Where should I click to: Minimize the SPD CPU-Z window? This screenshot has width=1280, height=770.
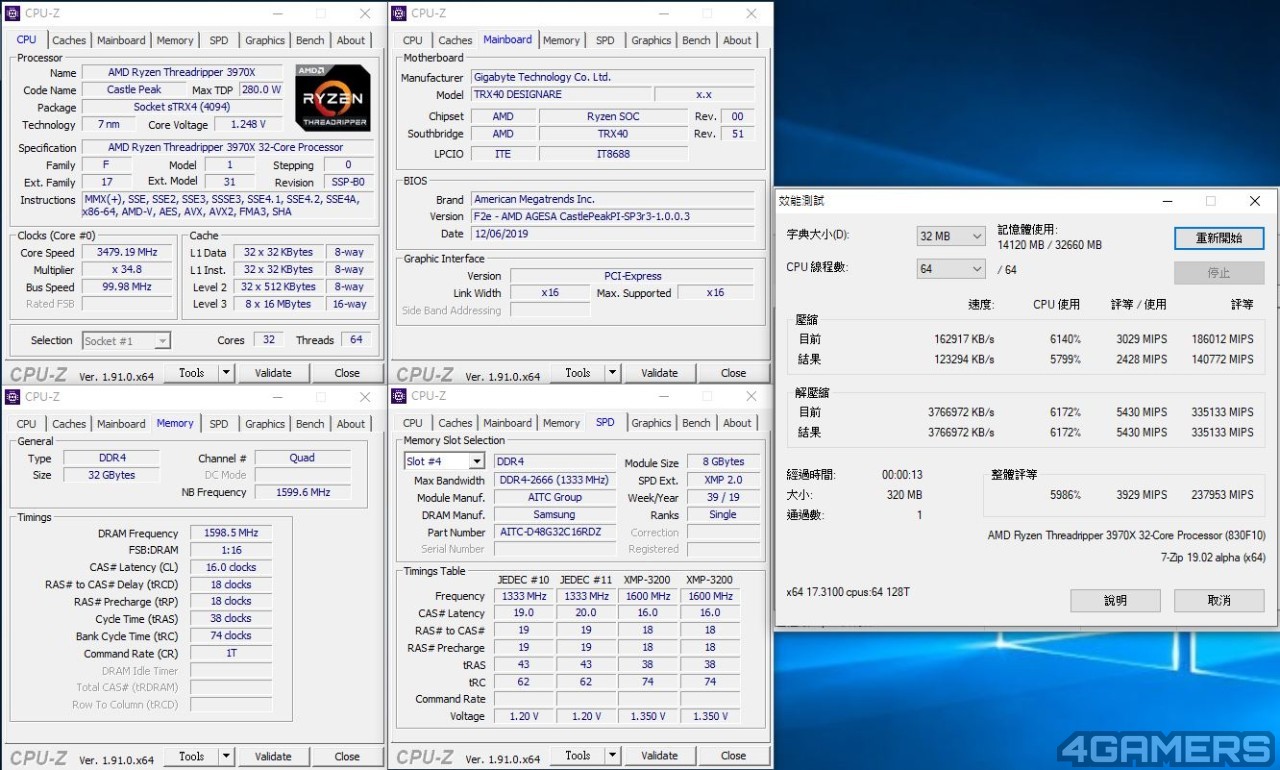click(x=665, y=396)
